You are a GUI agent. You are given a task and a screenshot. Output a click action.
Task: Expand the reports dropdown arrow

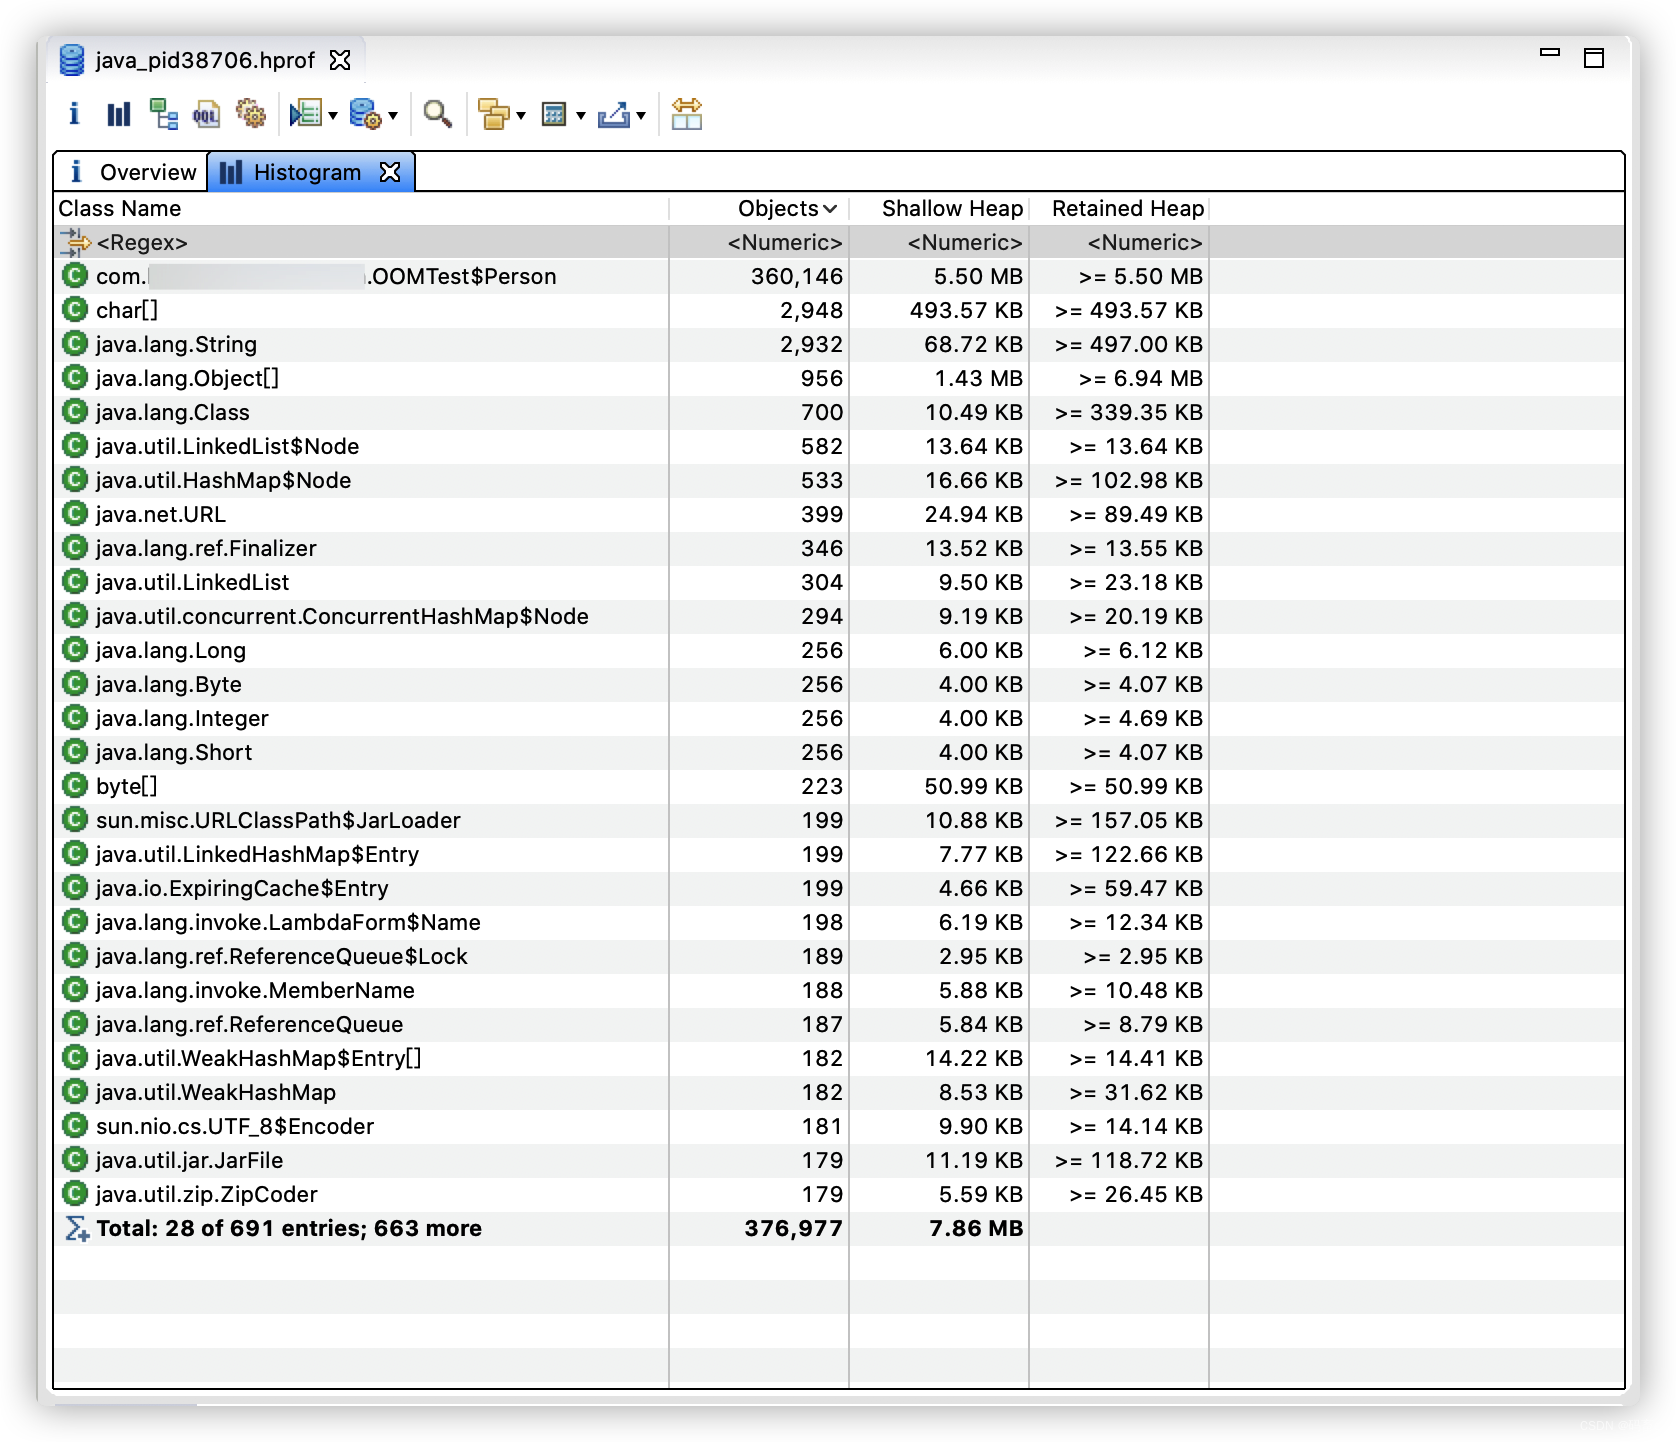point(332,116)
